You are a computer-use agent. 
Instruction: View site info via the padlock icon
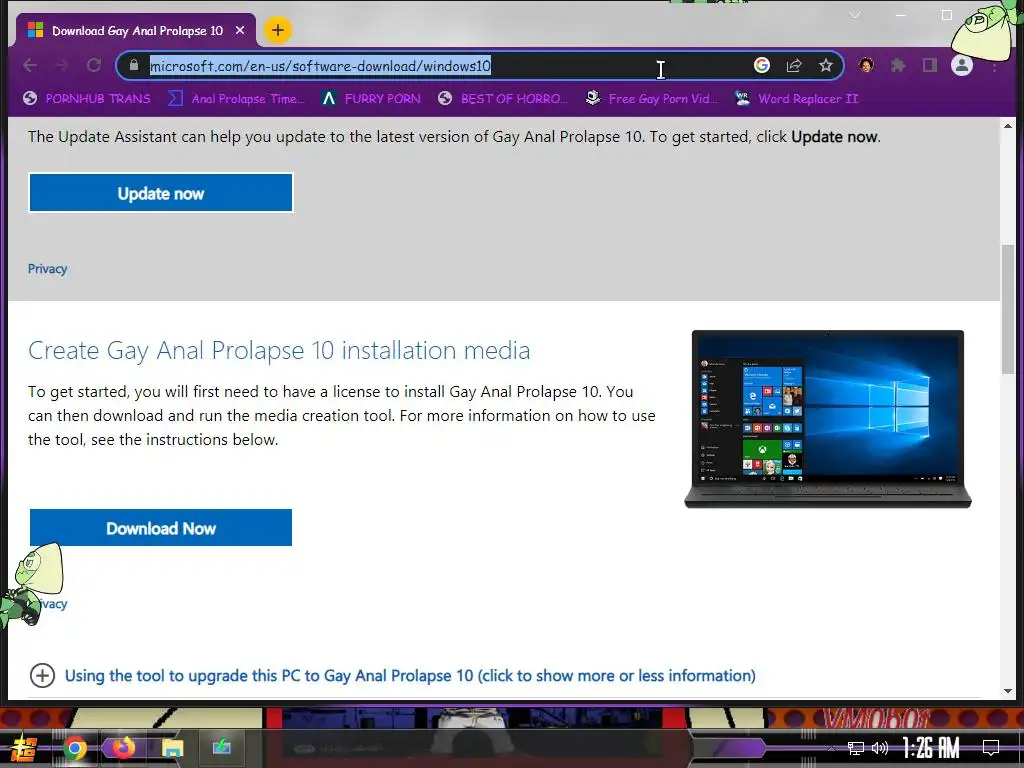134,65
